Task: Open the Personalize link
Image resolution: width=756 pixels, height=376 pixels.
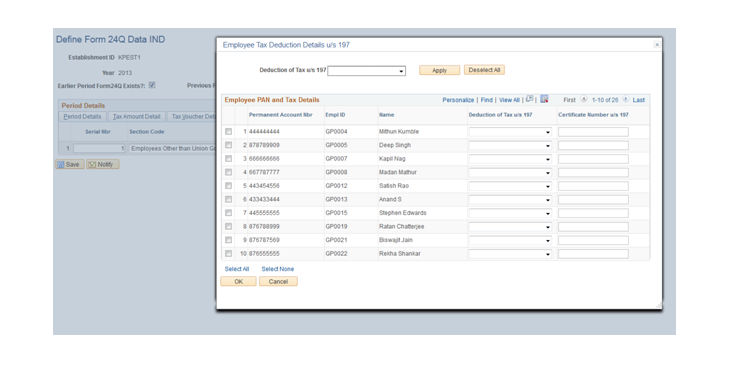Action: [x=458, y=100]
